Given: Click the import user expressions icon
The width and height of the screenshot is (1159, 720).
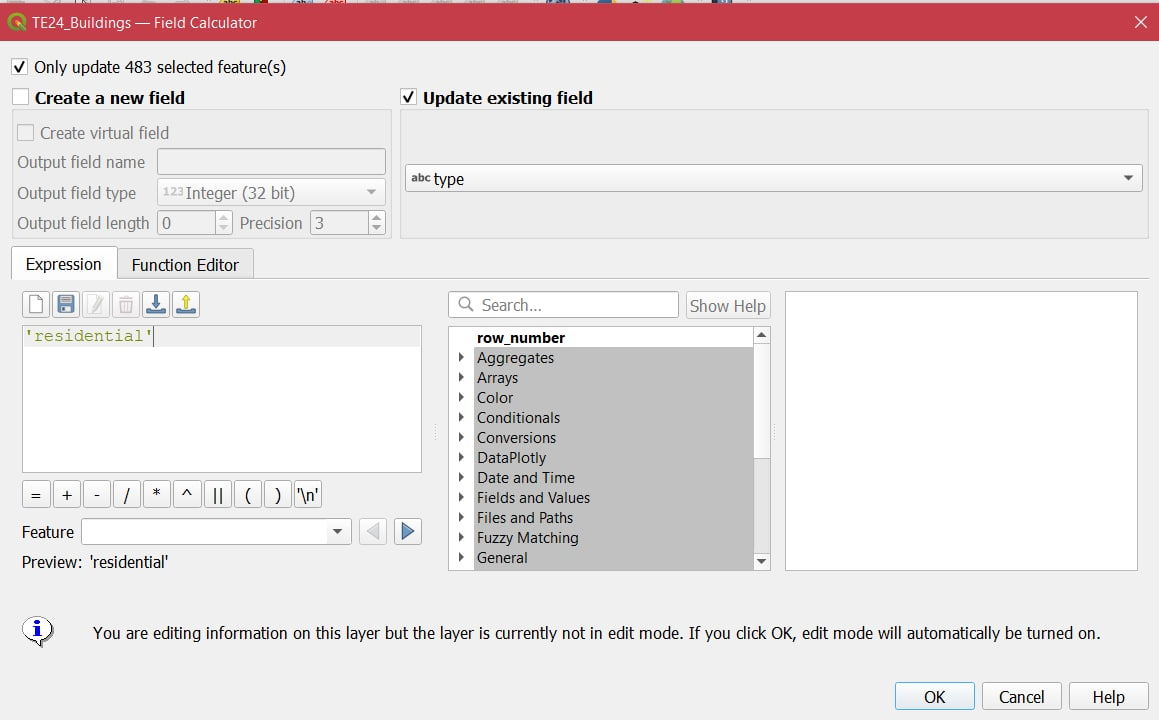Looking at the screenshot, I should 156,305.
